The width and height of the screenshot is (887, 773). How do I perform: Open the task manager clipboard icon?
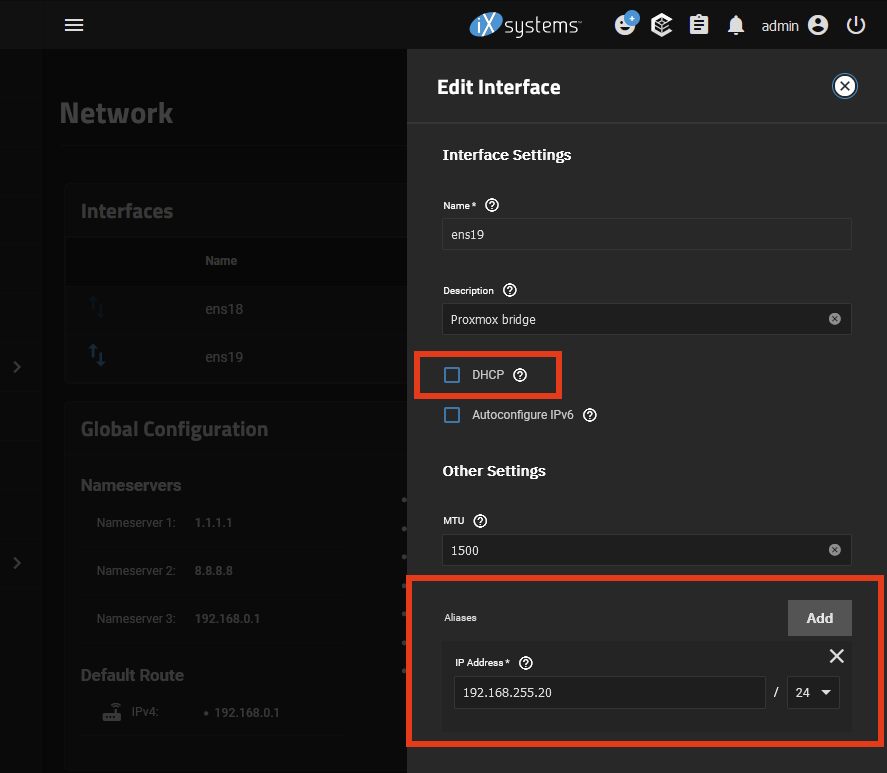tap(699, 25)
